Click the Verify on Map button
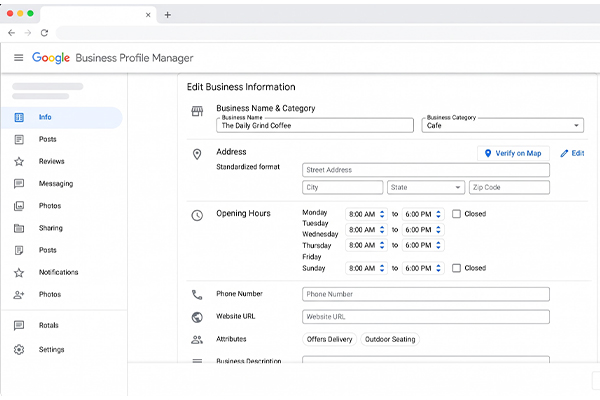The width and height of the screenshot is (600, 400). [513, 153]
